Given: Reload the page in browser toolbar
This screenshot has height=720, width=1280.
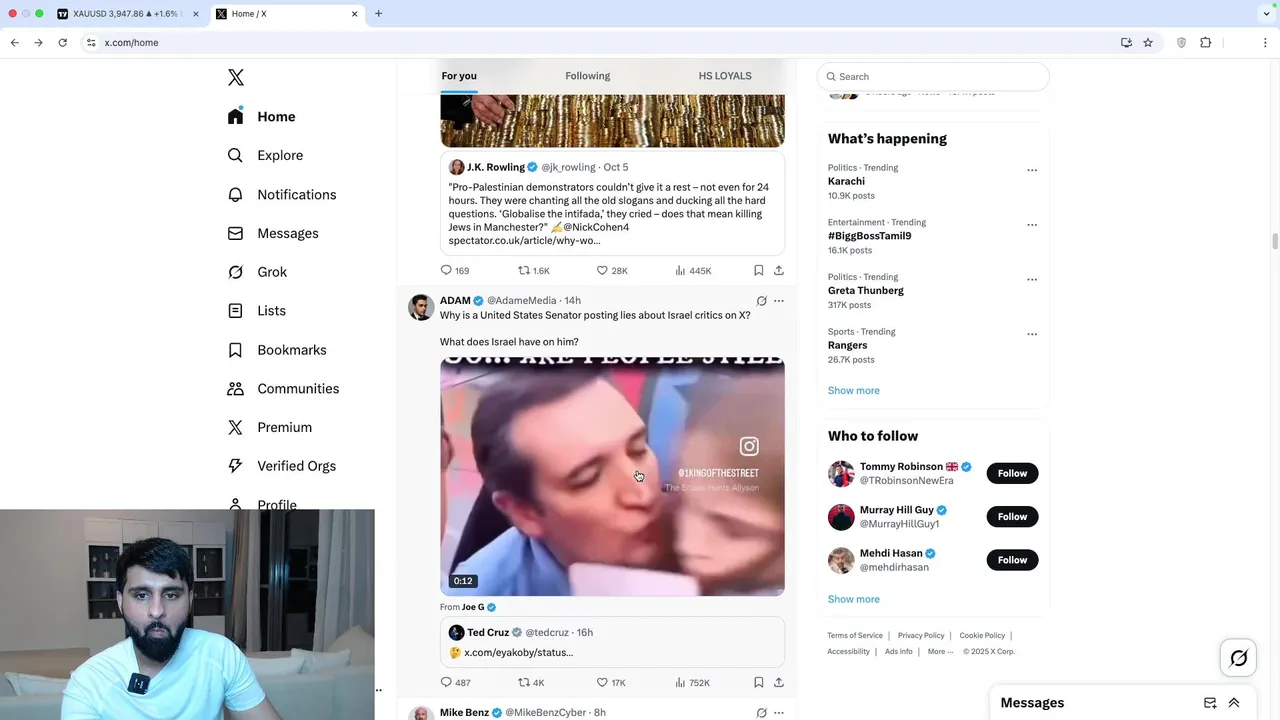Looking at the screenshot, I should pos(62,43).
